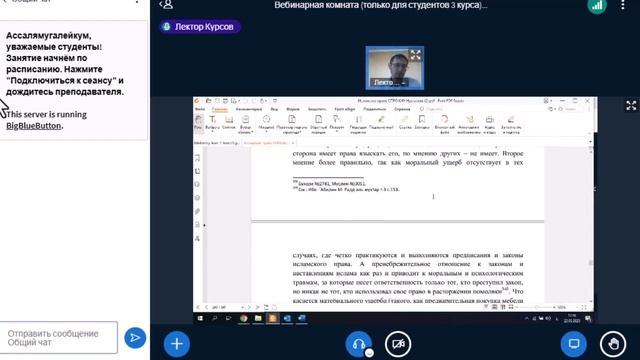The width and height of the screenshot is (640, 360).
Task: Select the highlight pen tool
Action: 381,122
